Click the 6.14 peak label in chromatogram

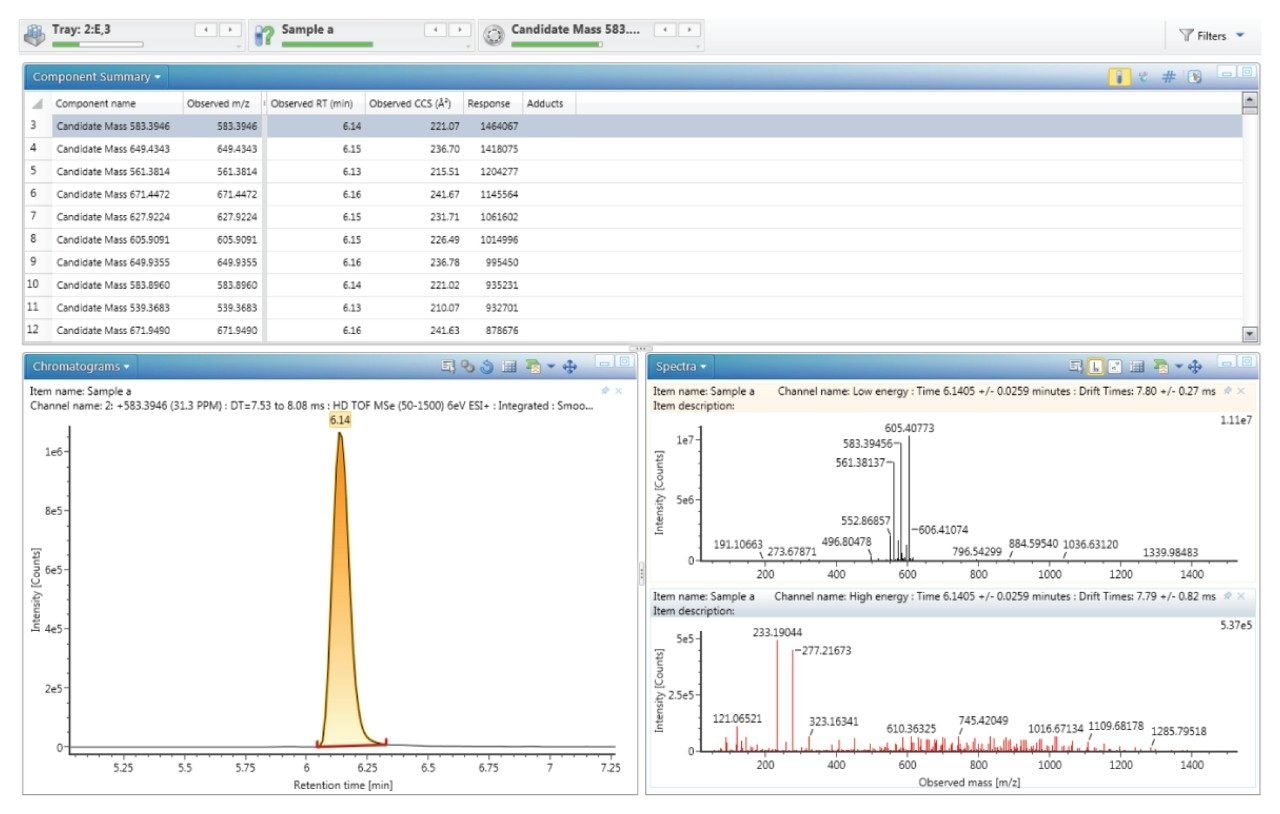click(x=340, y=422)
